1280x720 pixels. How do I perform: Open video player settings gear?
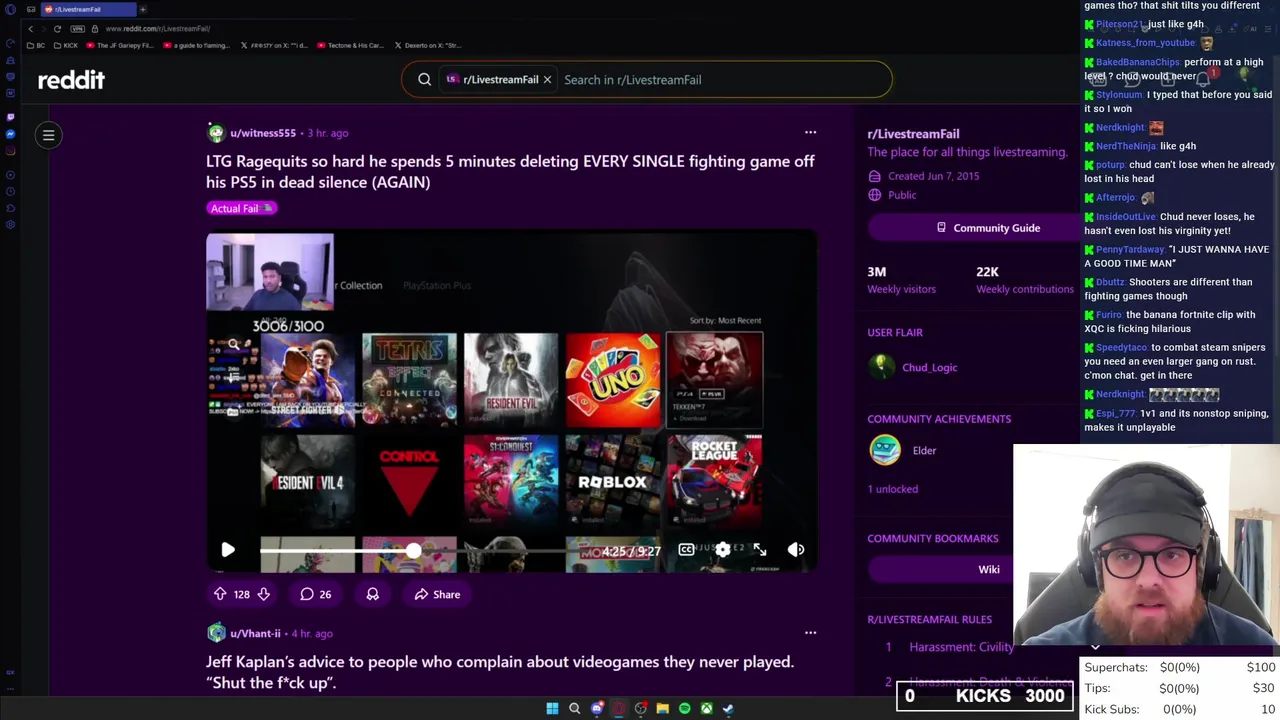click(x=723, y=550)
